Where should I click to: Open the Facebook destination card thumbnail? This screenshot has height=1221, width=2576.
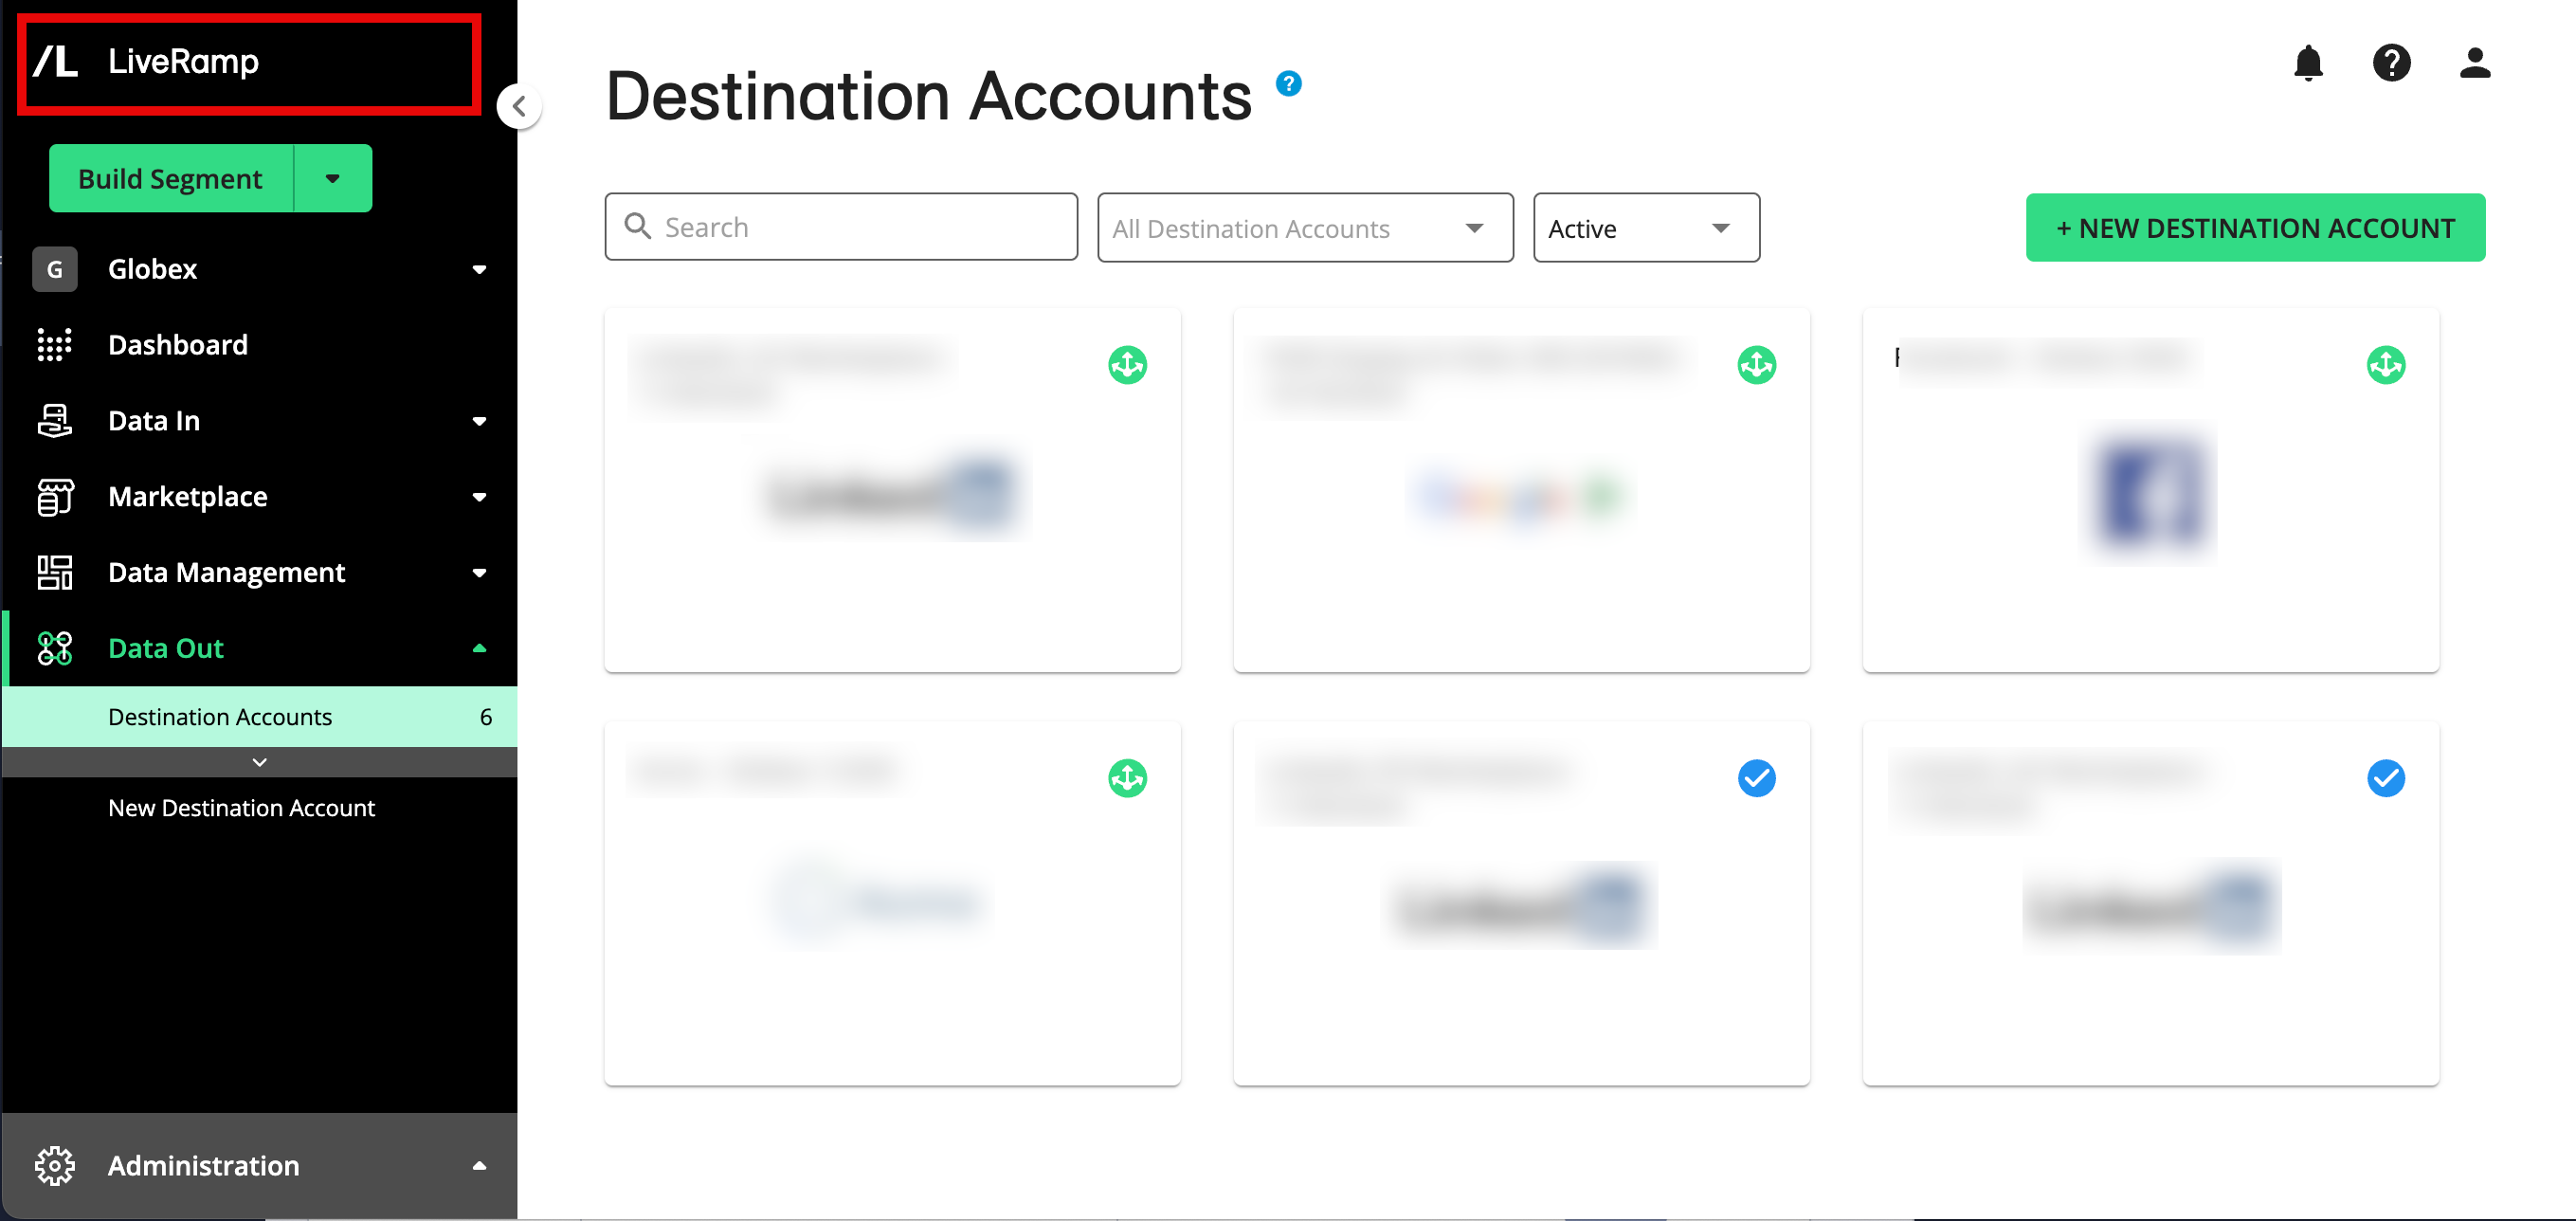(2150, 495)
